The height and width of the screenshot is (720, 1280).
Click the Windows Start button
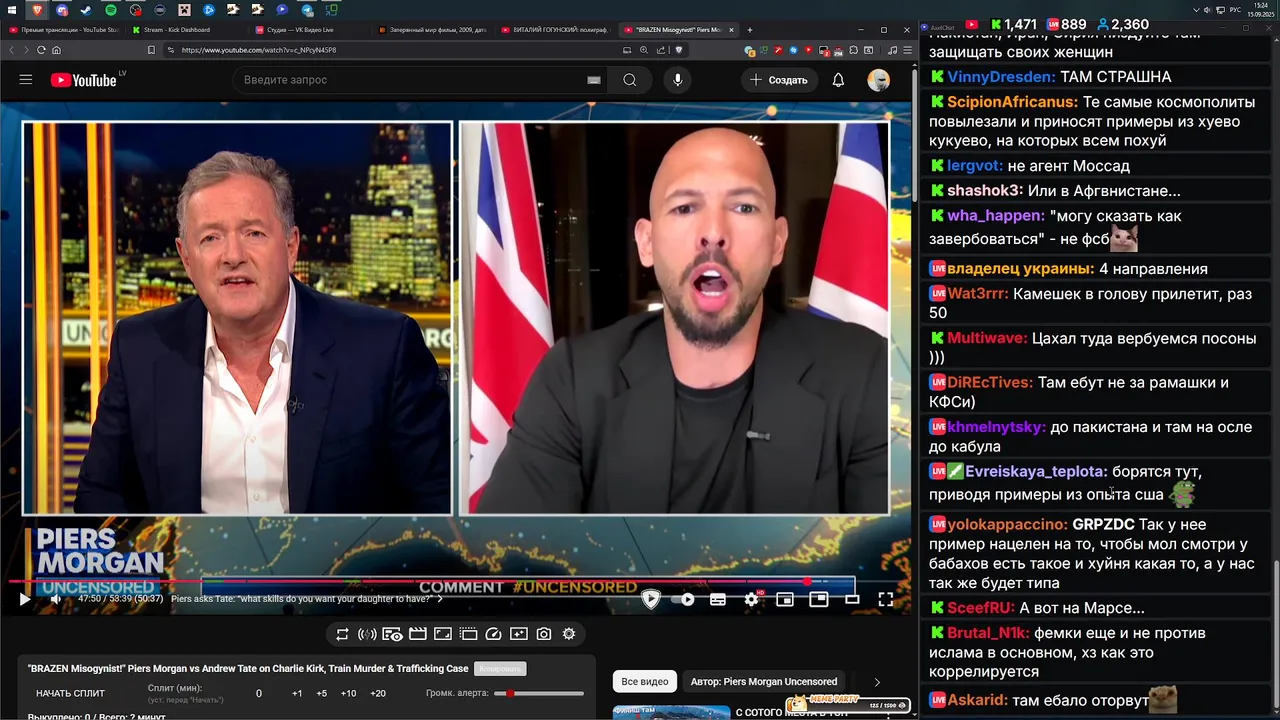coord(11,10)
